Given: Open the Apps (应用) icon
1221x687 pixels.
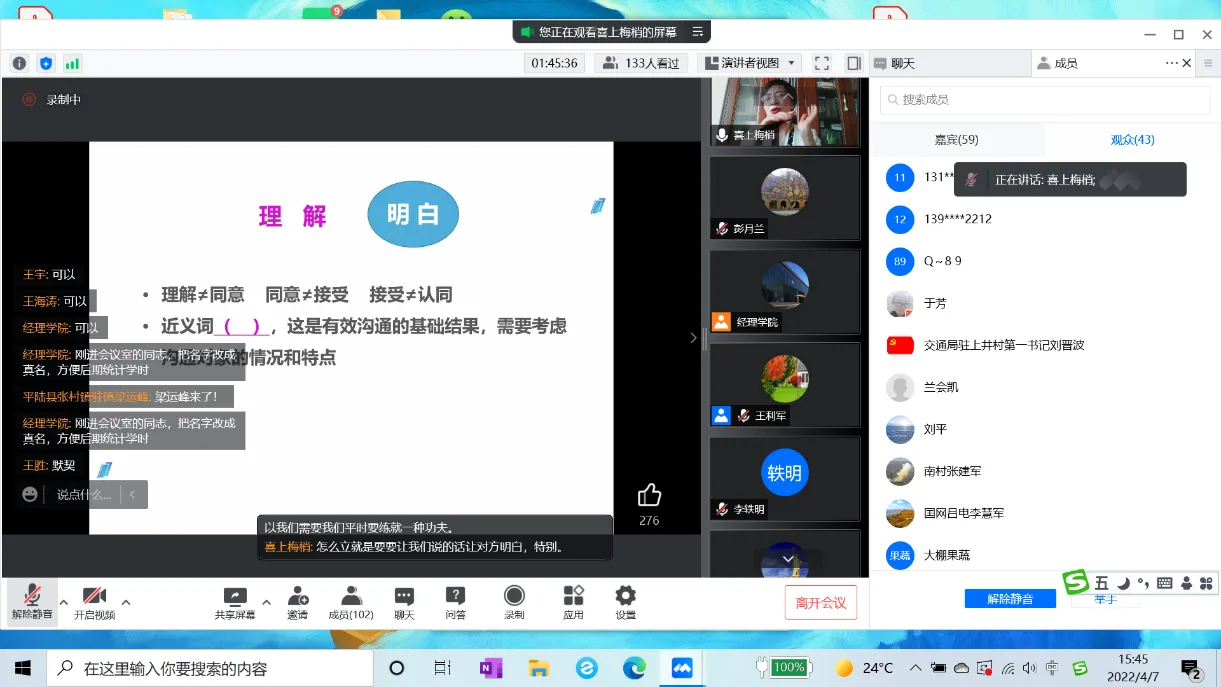Looking at the screenshot, I should [573, 602].
